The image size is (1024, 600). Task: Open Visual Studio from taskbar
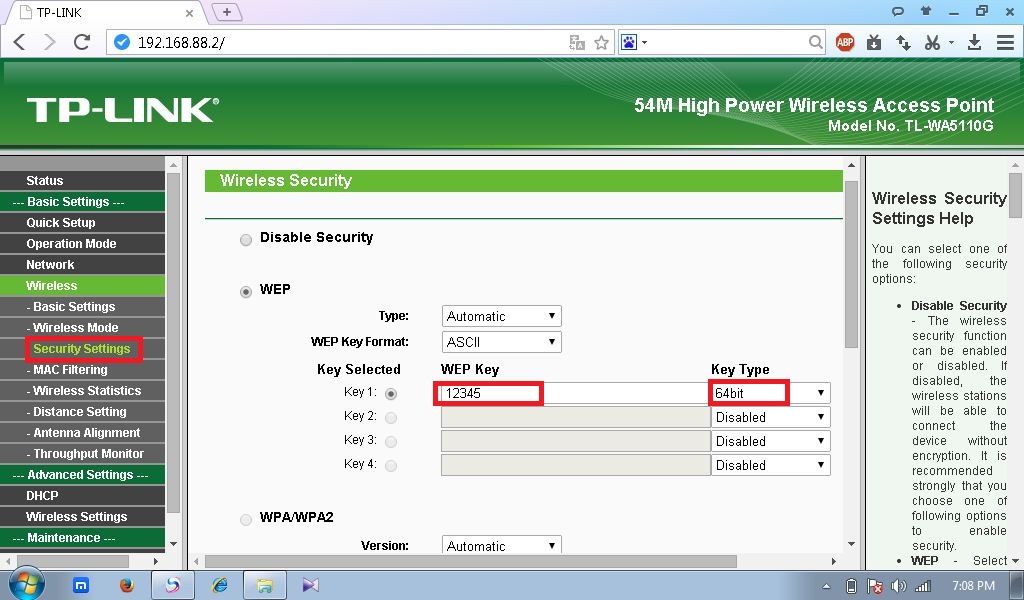tap(310, 585)
